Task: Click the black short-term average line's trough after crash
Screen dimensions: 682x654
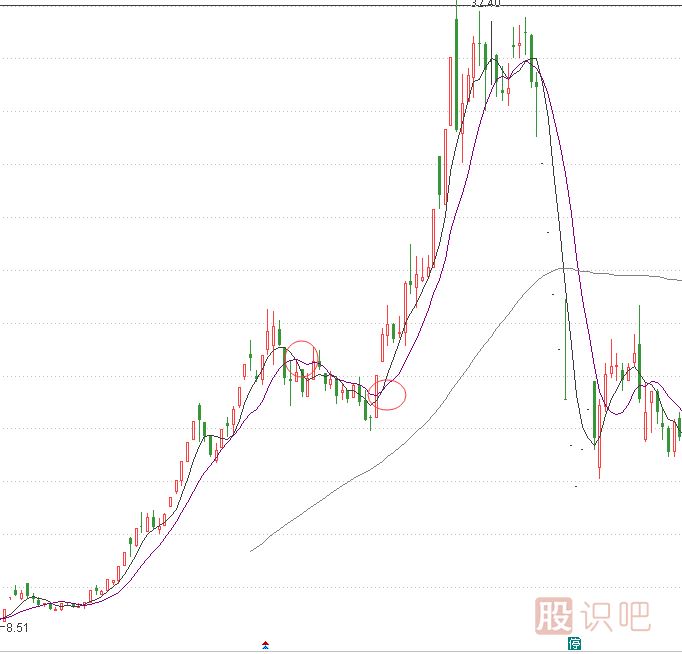Action: click(593, 443)
